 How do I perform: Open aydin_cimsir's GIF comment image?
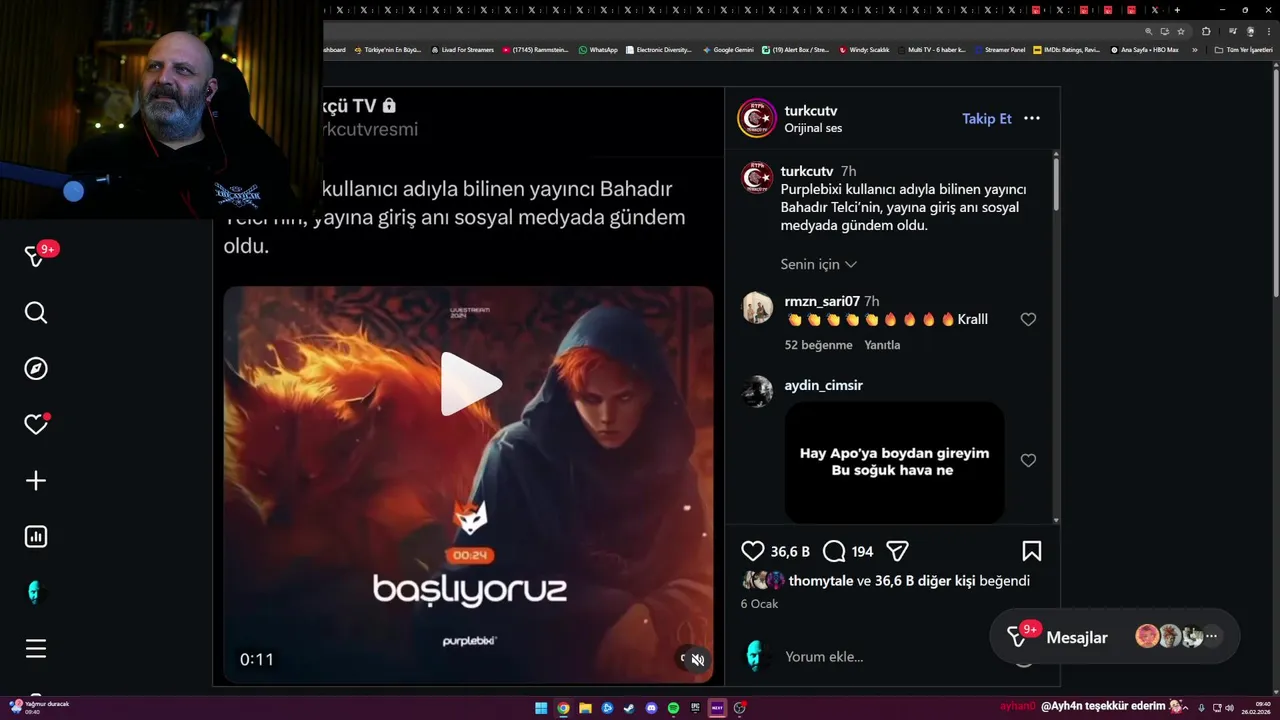coord(894,462)
